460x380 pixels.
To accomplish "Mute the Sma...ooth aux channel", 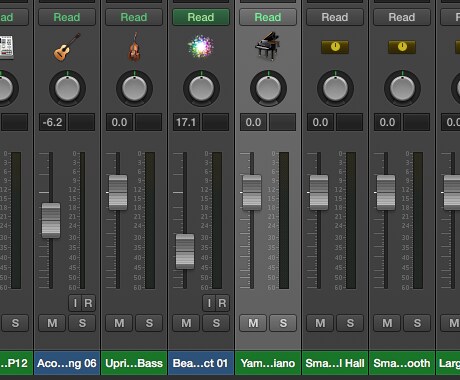I will [387, 323].
